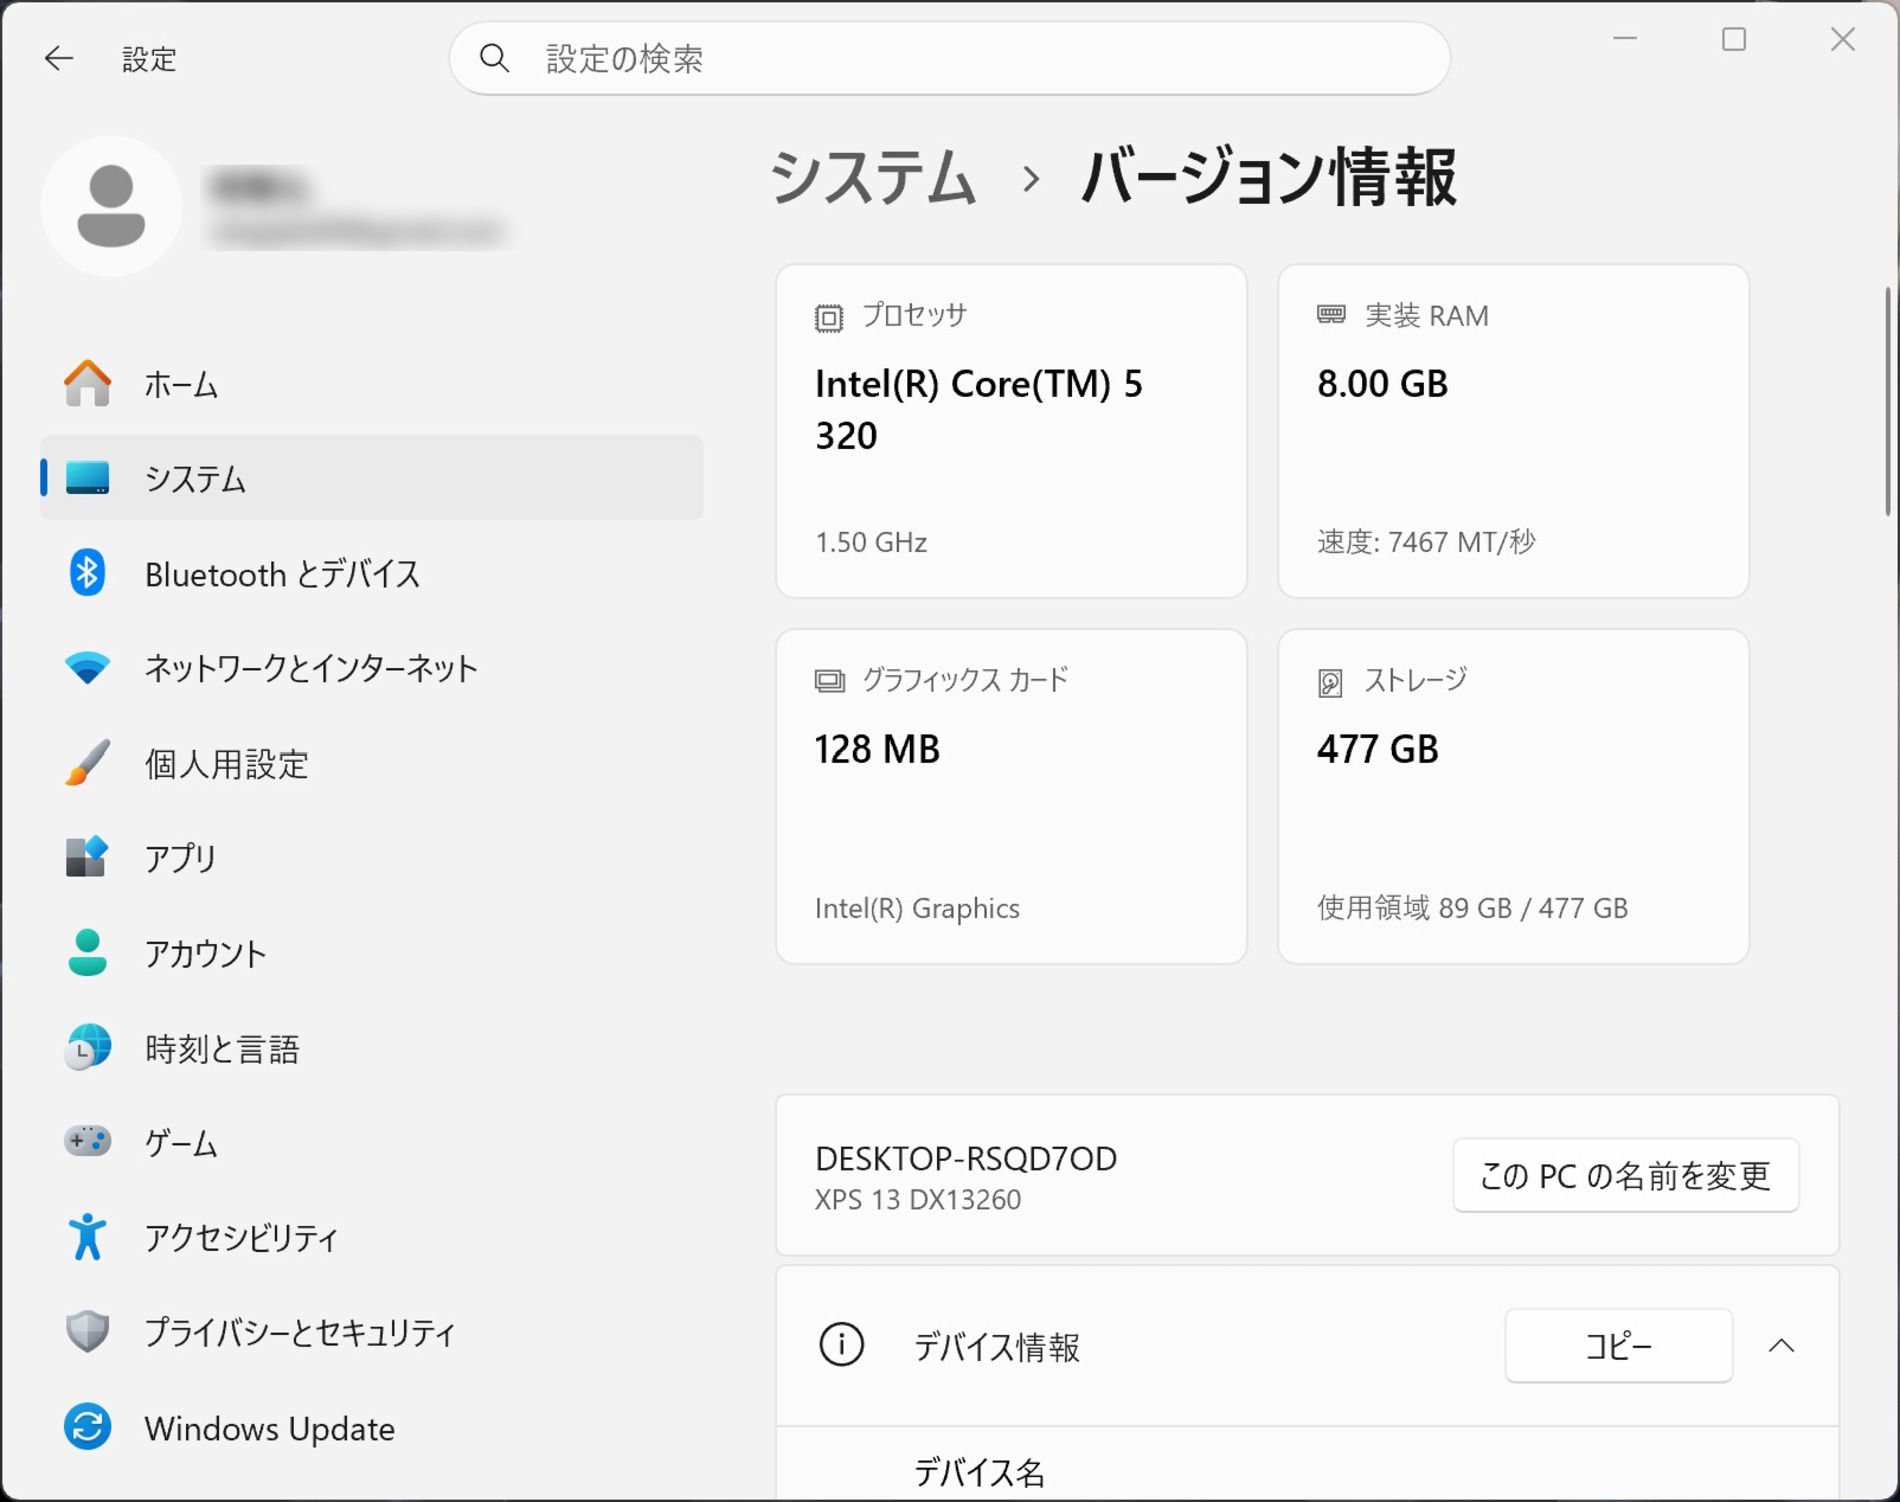Image resolution: width=1900 pixels, height=1502 pixels.
Task: Click into 設定の検索 search field
Action: (949, 59)
